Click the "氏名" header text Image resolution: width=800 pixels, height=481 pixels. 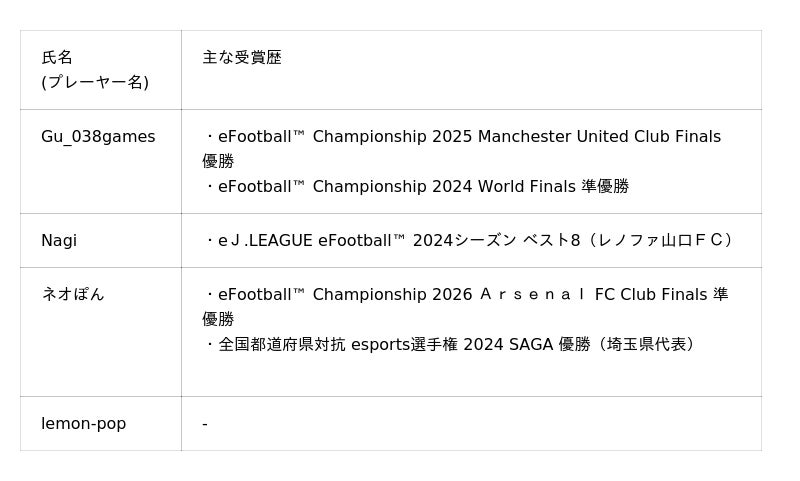pos(57,58)
